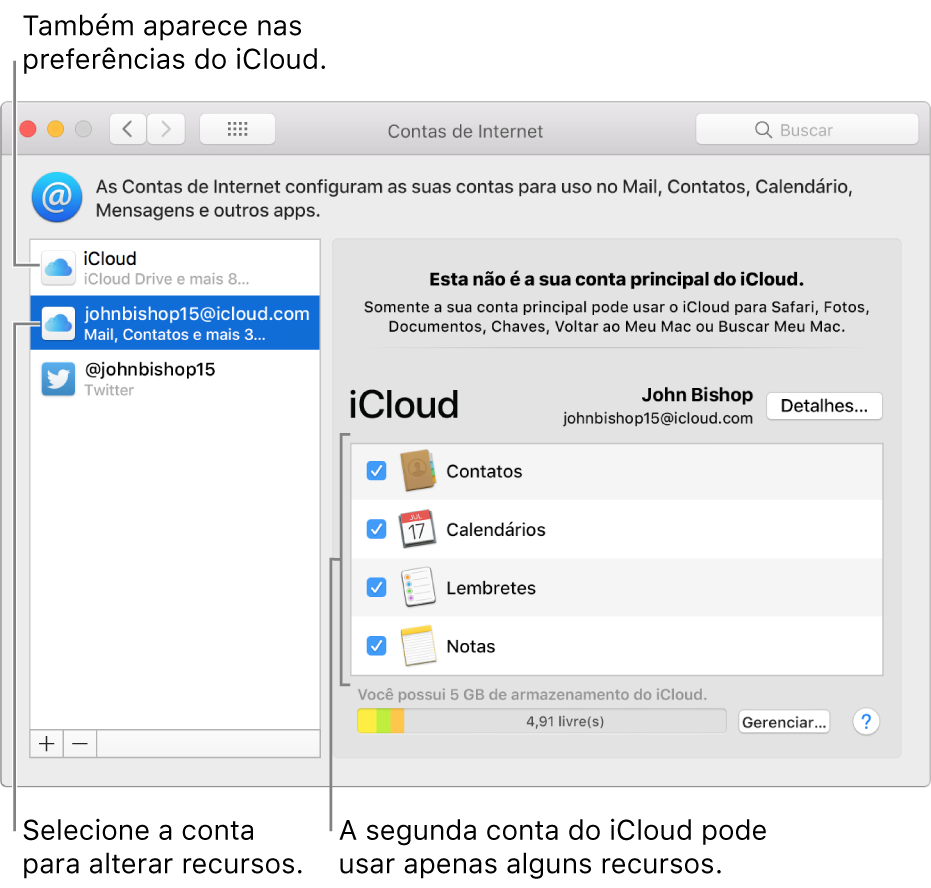Viewport: 931px width, 888px height.
Task: Click the cloud icon of iCloud Drive account
Action: 58,268
